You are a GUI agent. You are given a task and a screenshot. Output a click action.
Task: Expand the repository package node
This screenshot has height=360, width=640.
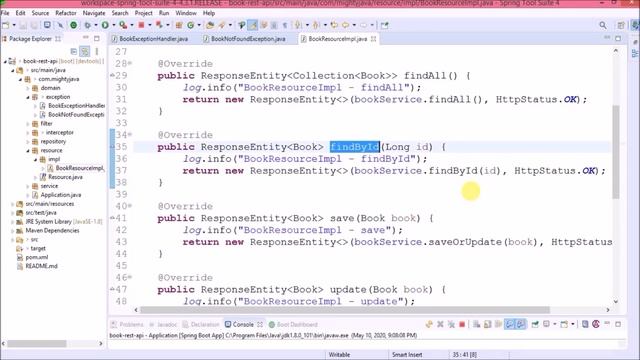(x=28, y=142)
